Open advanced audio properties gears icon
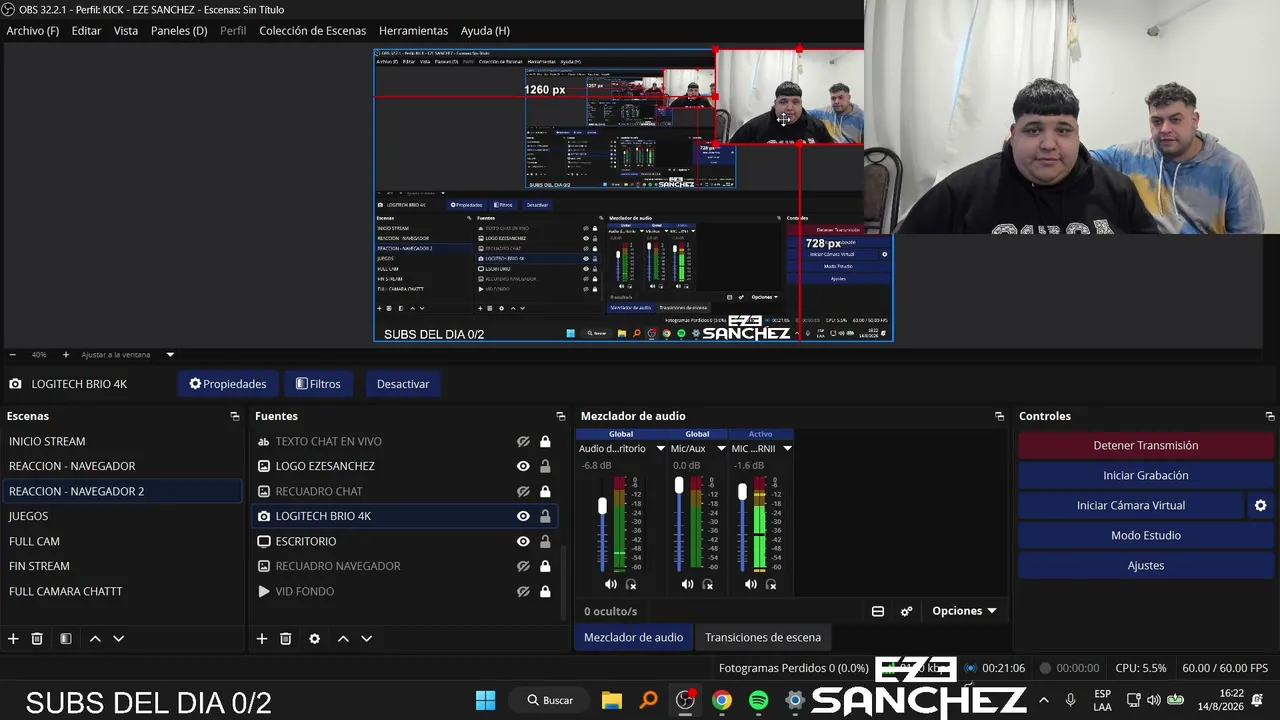This screenshot has width=1280, height=720. [x=906, y=611]
